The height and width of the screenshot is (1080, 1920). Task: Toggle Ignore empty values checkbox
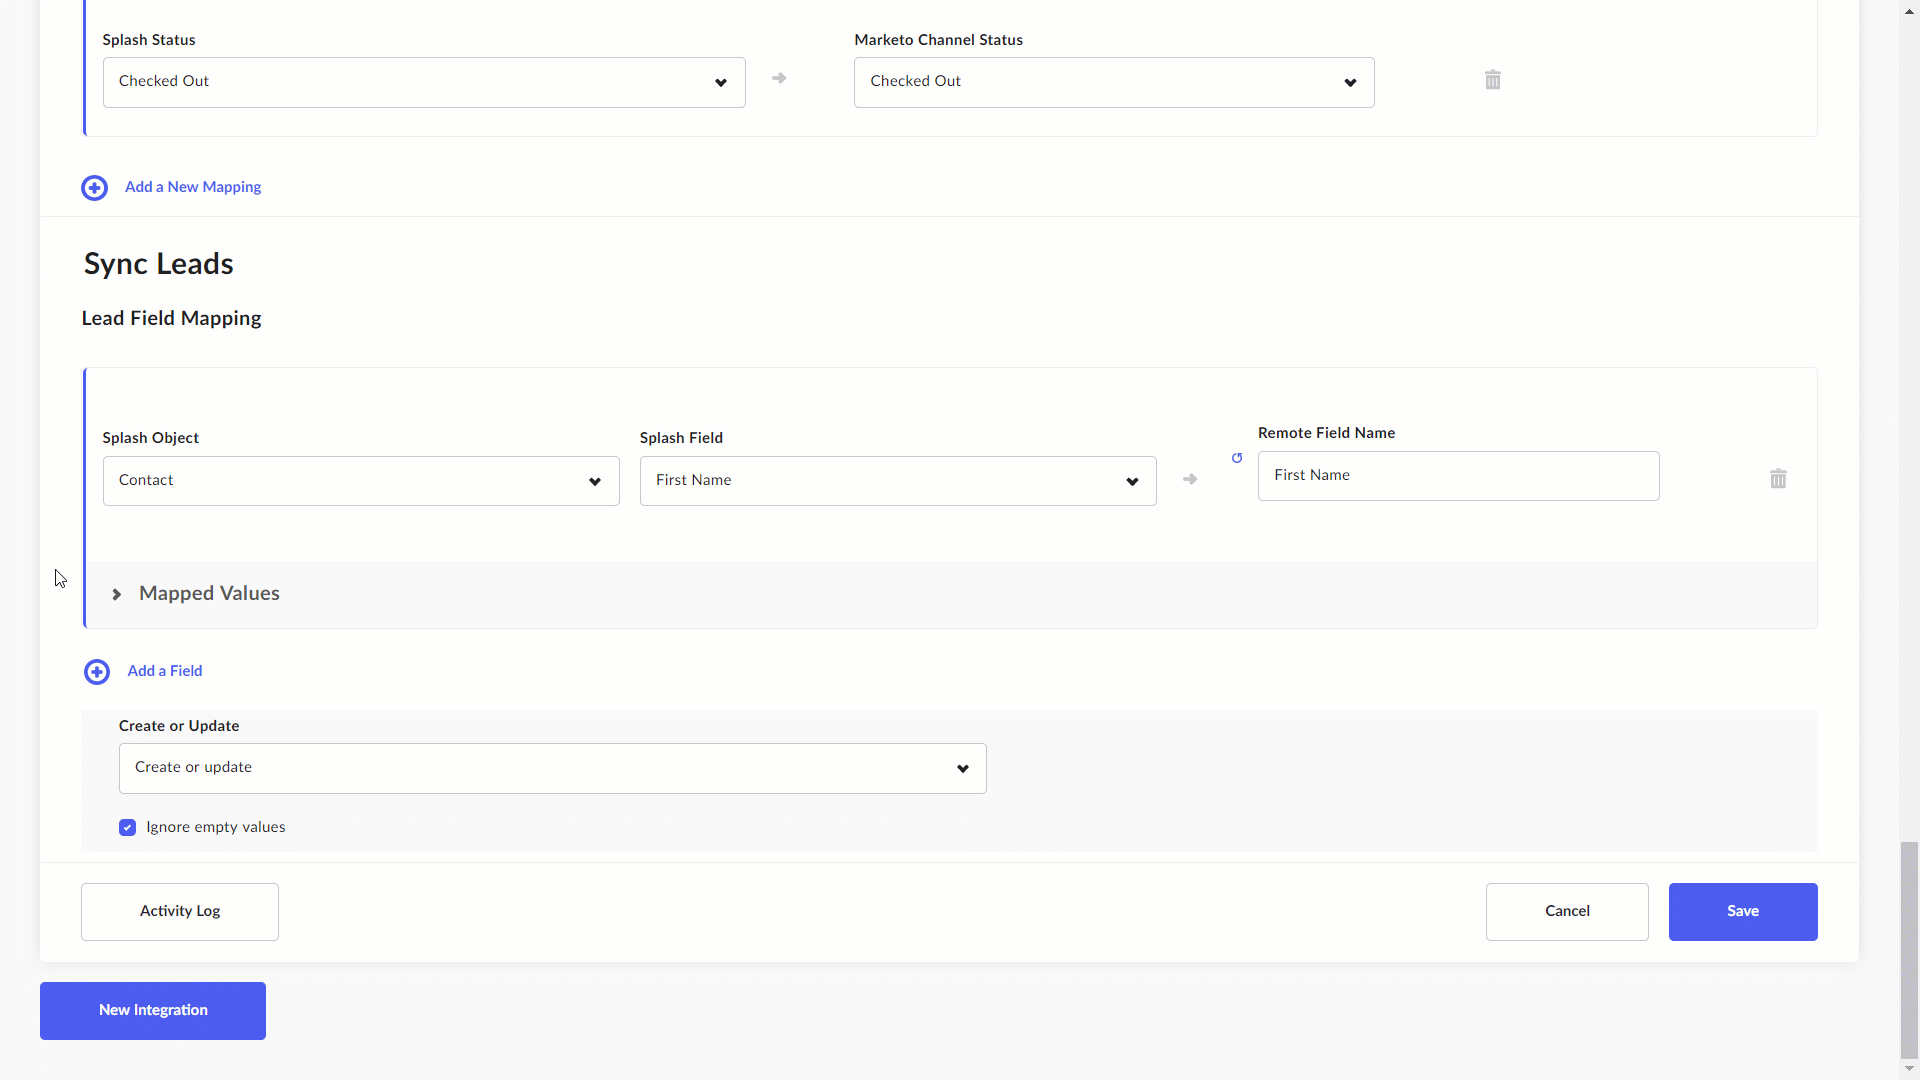pyautogui.click(x=127, y=827)
